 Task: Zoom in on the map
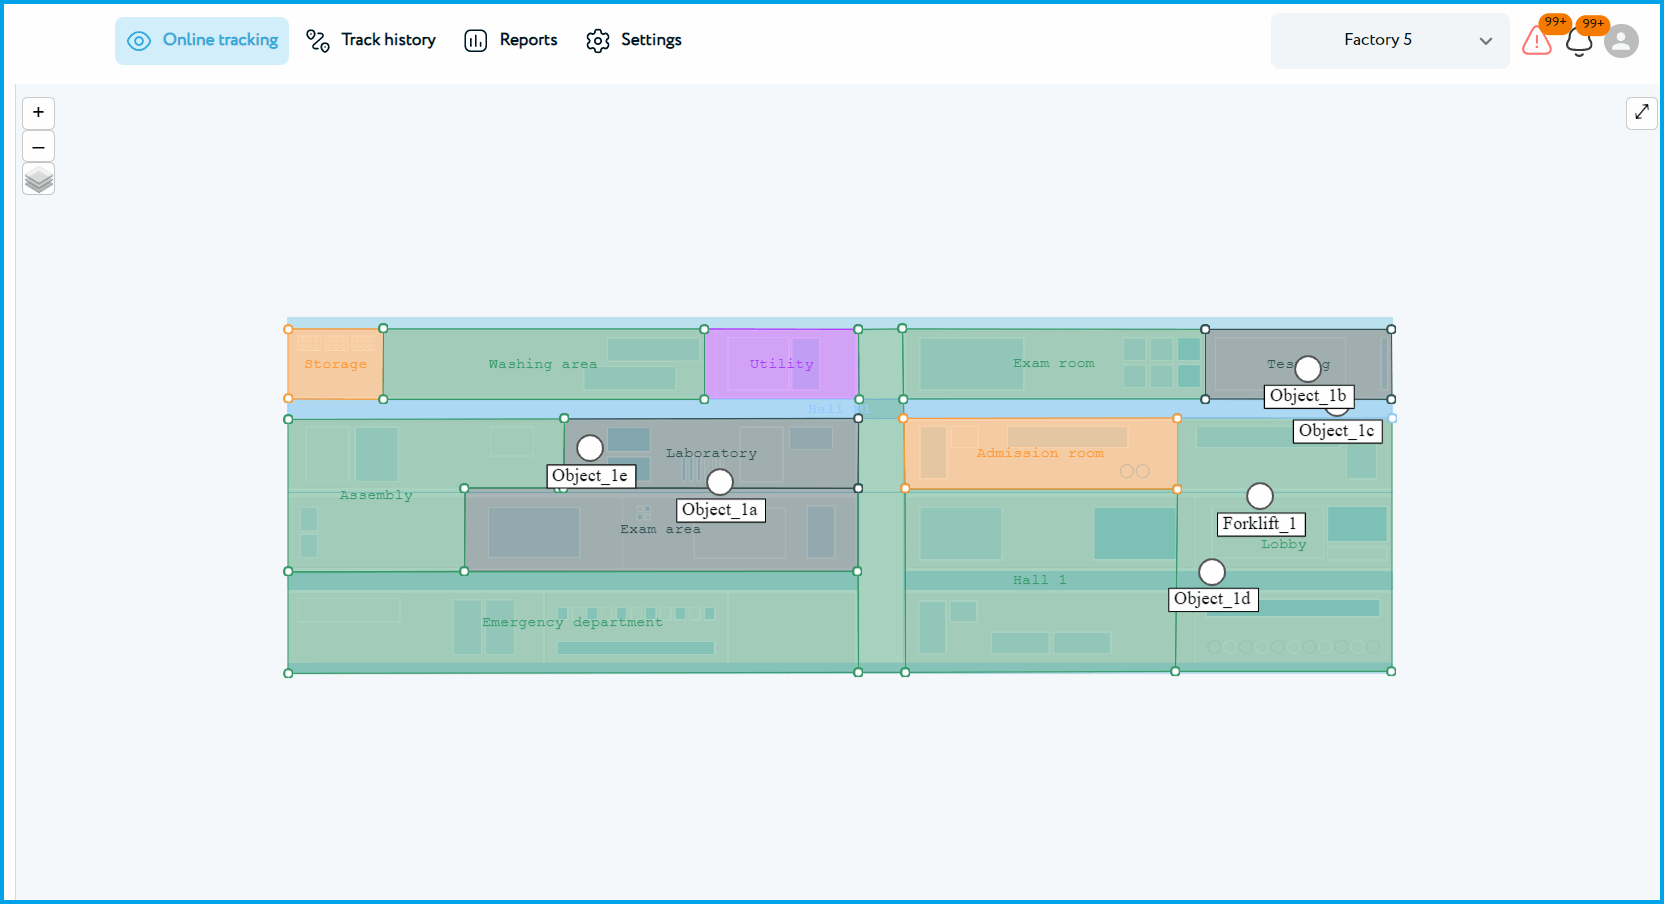(x=38, y=113)
